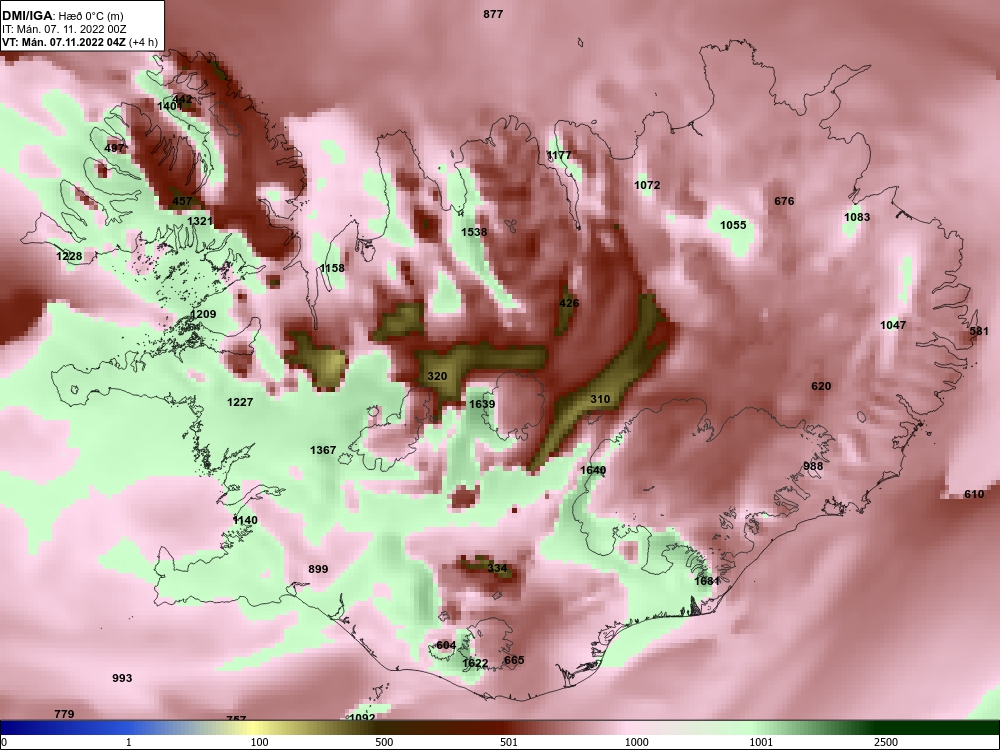Click the 457 height label

pyautogui.click(x=182, y=201)
